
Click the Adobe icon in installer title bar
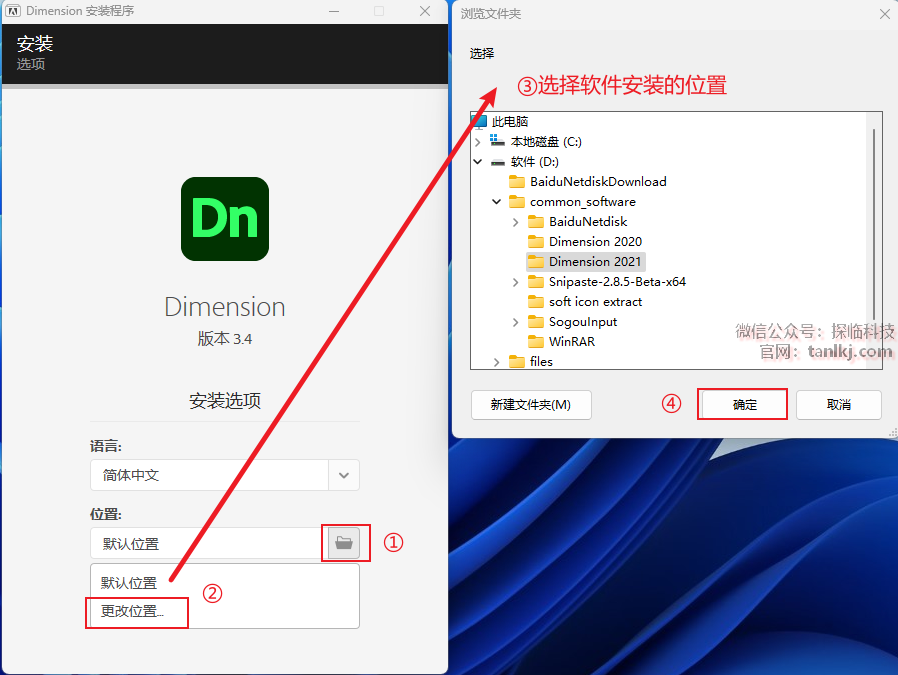[x=13, y=11]
